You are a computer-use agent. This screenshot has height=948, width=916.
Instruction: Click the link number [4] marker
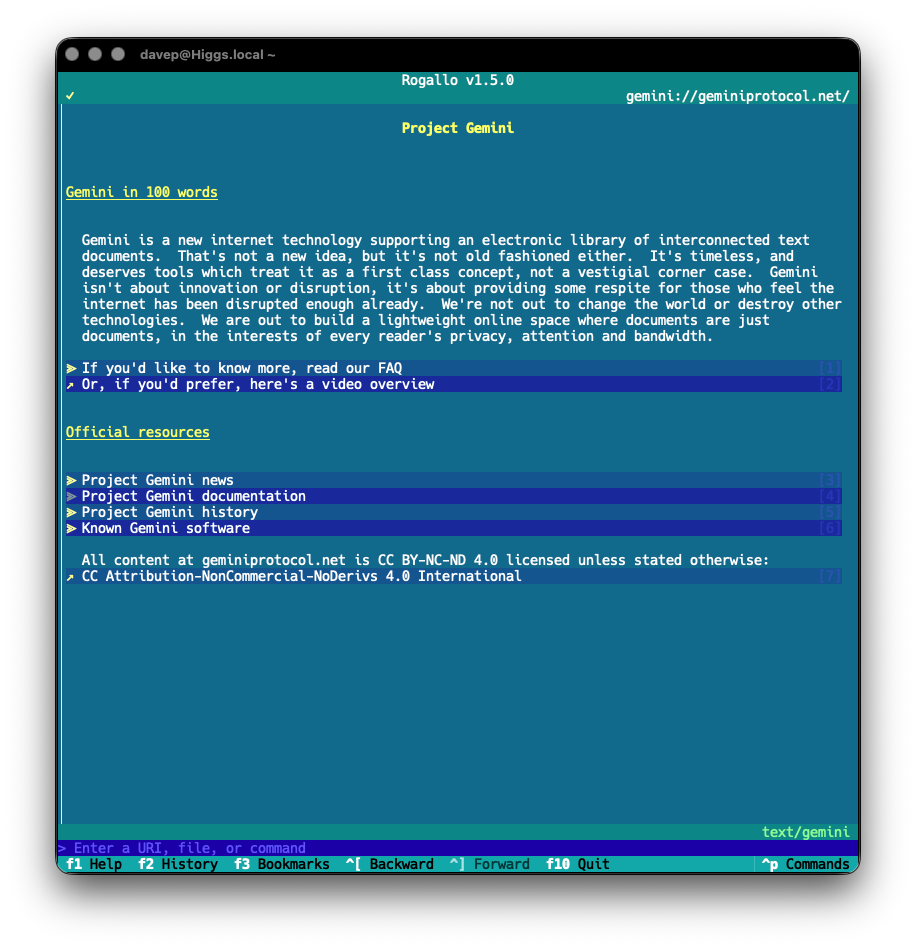(830, 496)
